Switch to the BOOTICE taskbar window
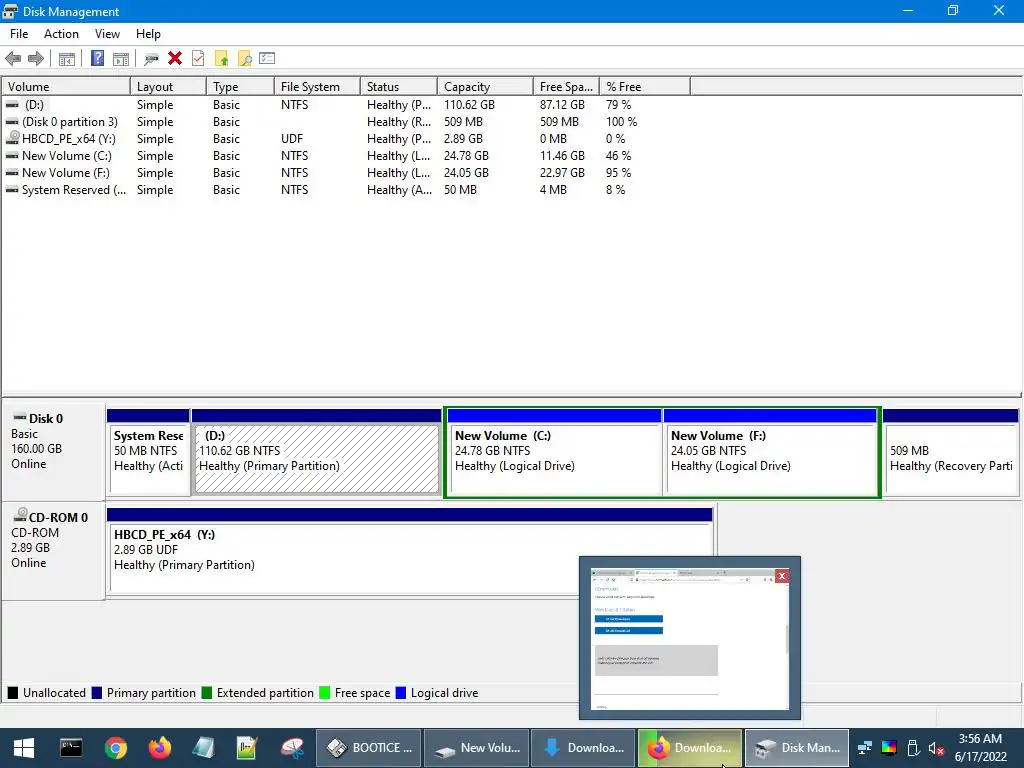Viewport: 1024px width, 768px height. pyautogui.click(x=369, y=748)
